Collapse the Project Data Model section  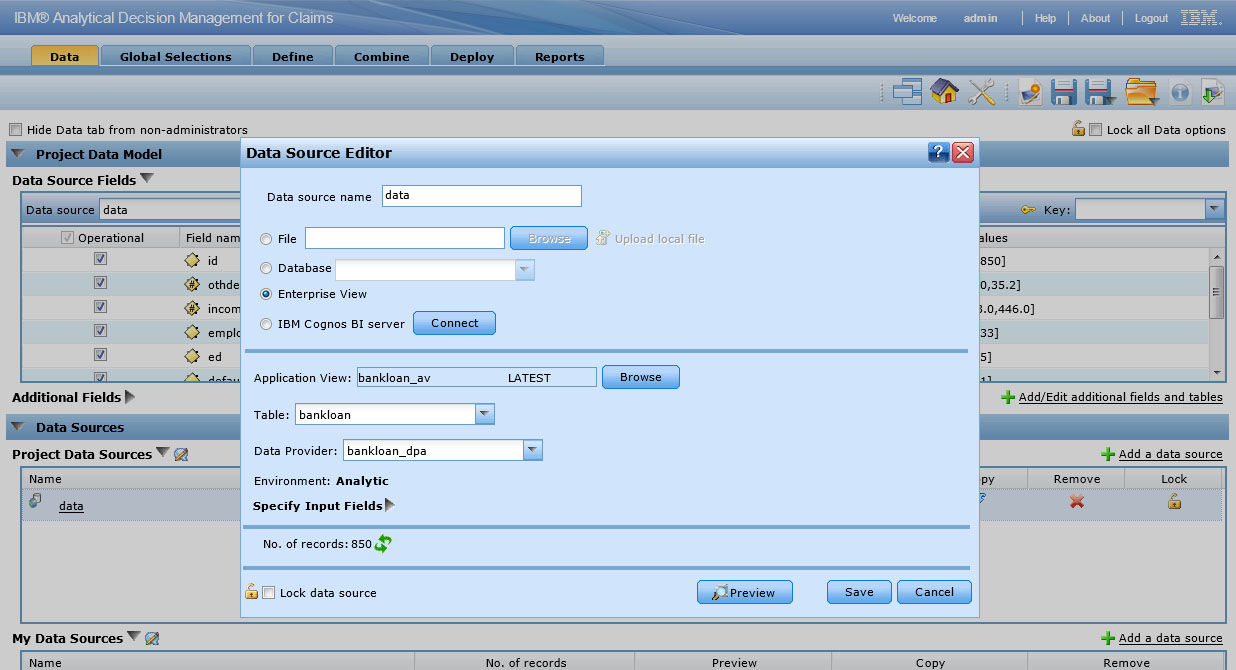pos(18,154)
